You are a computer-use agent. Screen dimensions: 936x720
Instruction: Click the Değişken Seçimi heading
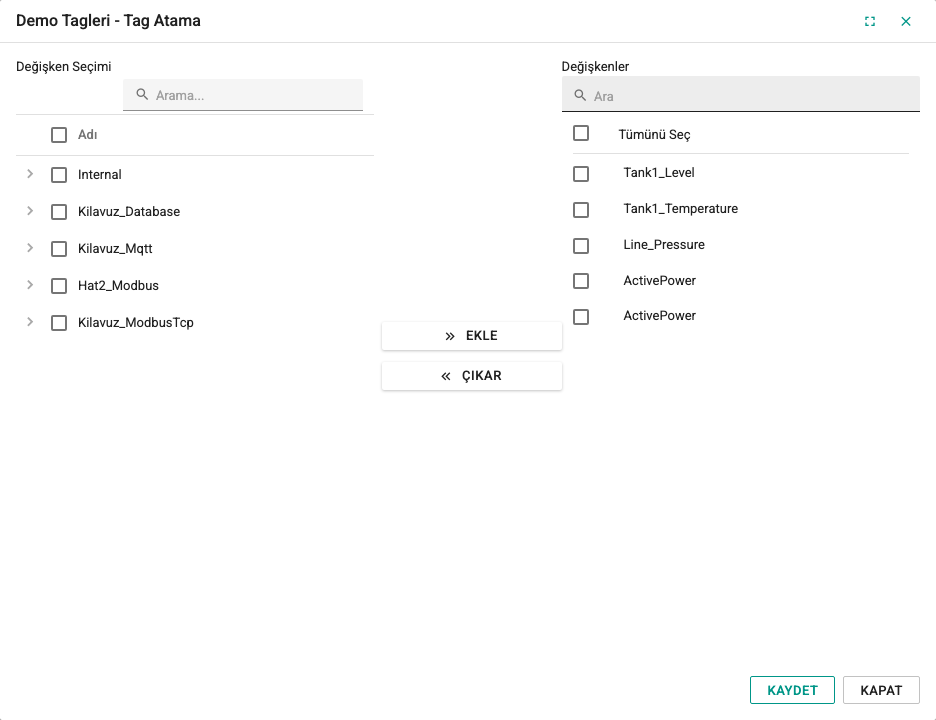64,67
